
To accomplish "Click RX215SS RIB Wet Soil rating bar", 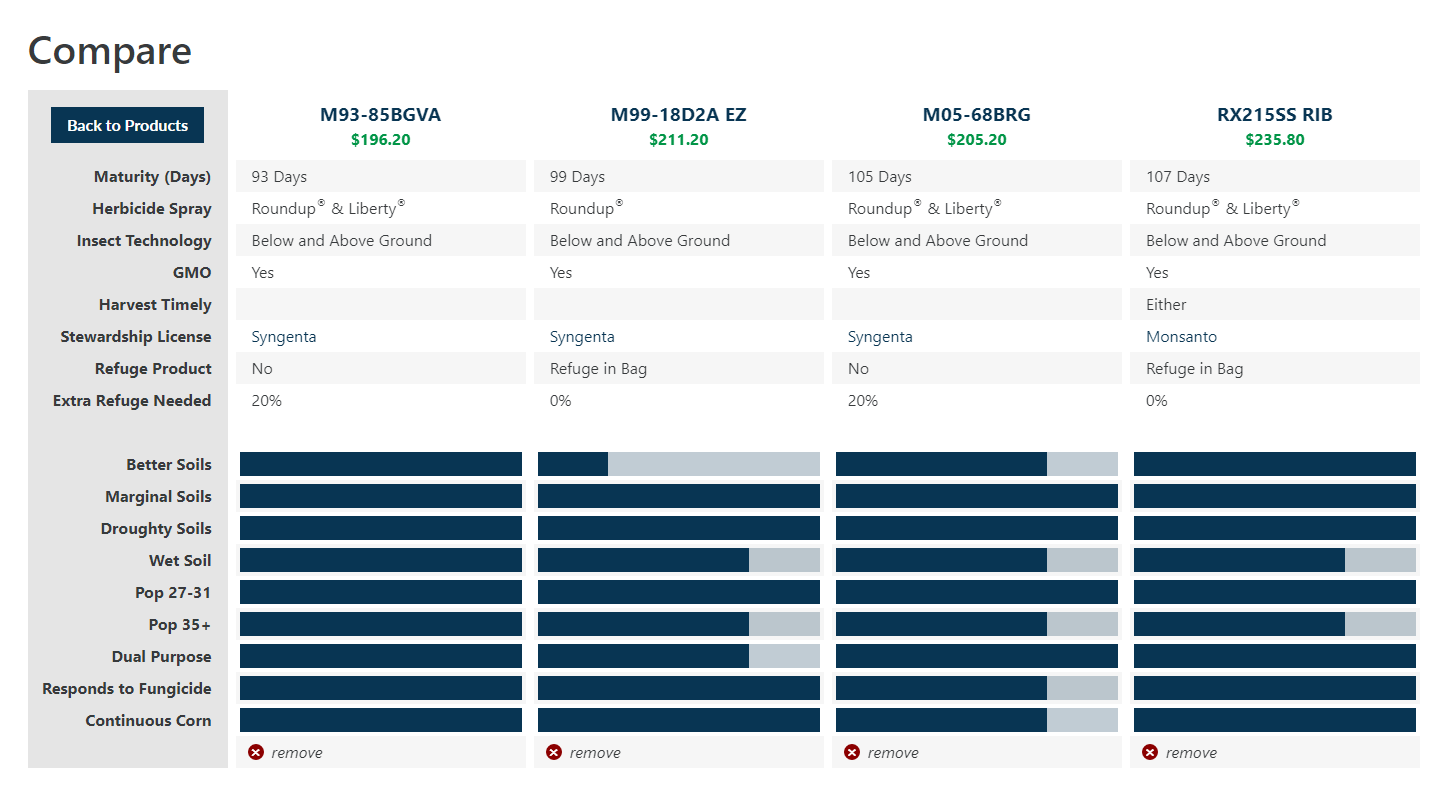I will tap(1275, 560).
